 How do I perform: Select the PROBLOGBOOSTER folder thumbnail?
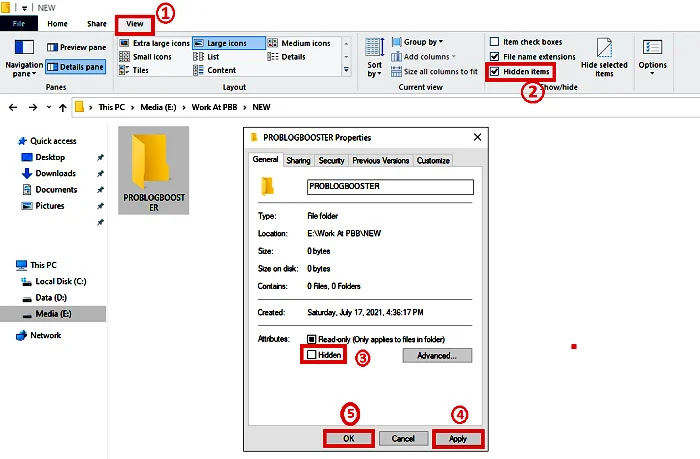(154, 170)
